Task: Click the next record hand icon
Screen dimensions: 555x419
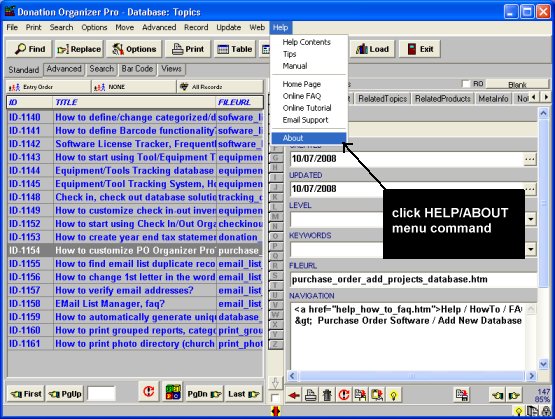Action: pos(514,395)
